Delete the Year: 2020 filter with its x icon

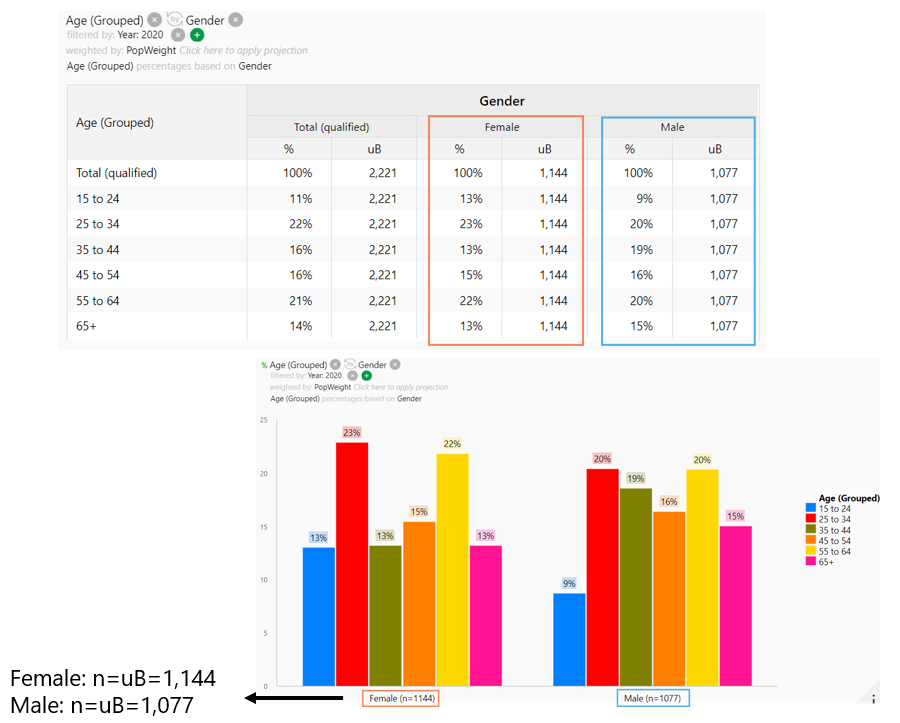pos(178,34)
